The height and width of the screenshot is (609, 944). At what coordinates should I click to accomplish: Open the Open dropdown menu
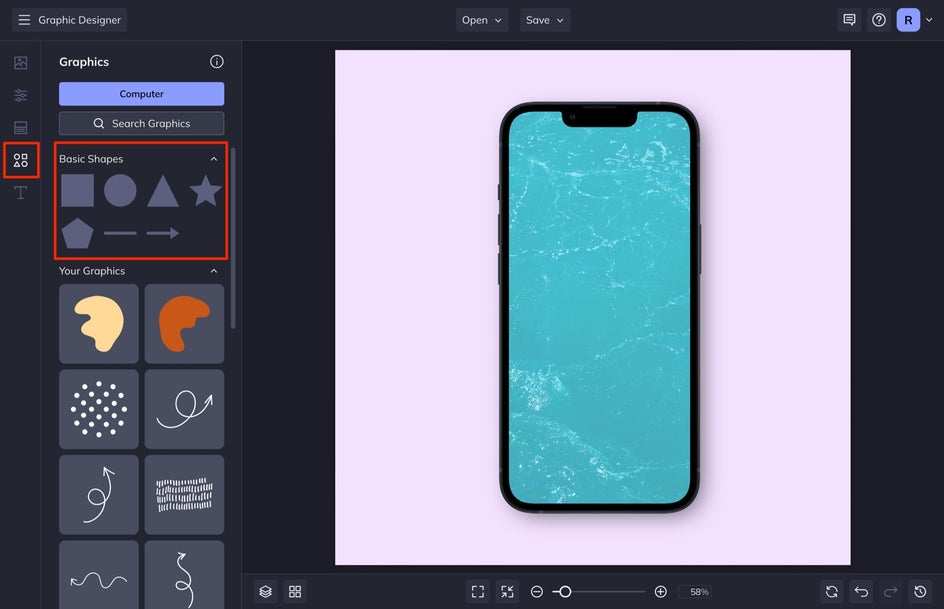pyautogui.click(x=482, y=20)
